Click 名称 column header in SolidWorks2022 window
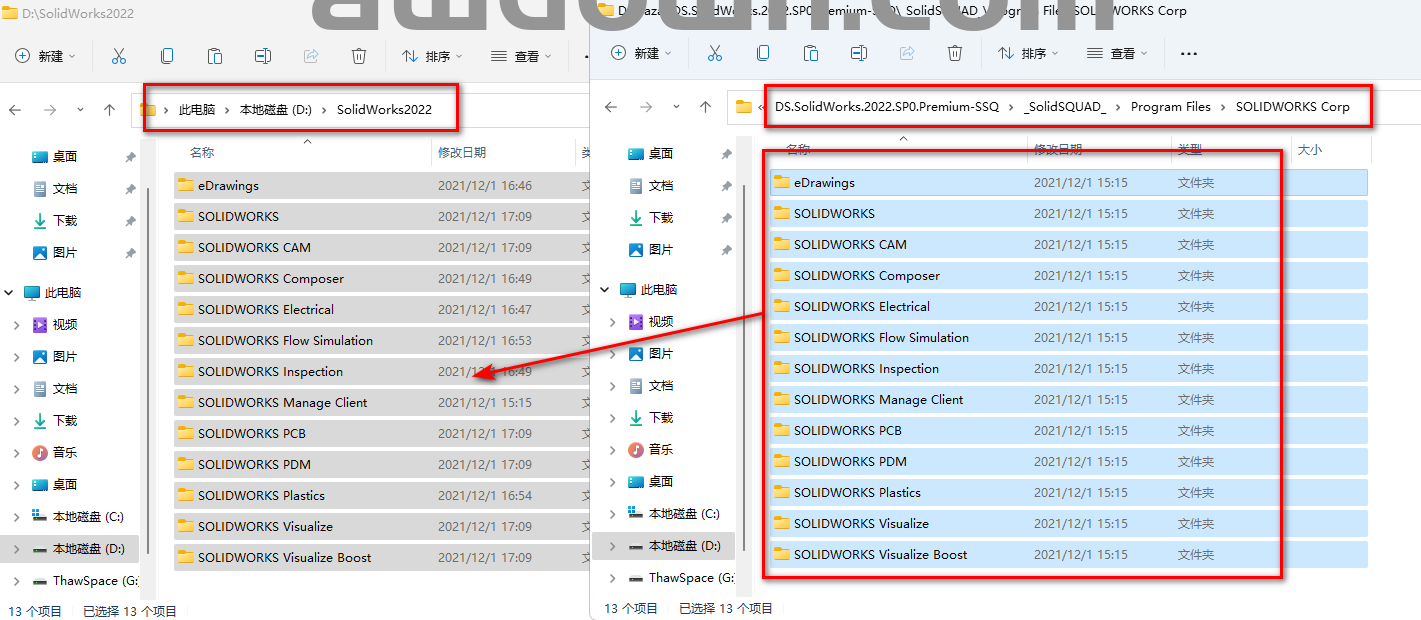The image size is (1421, 620). (x=202, y=153)
